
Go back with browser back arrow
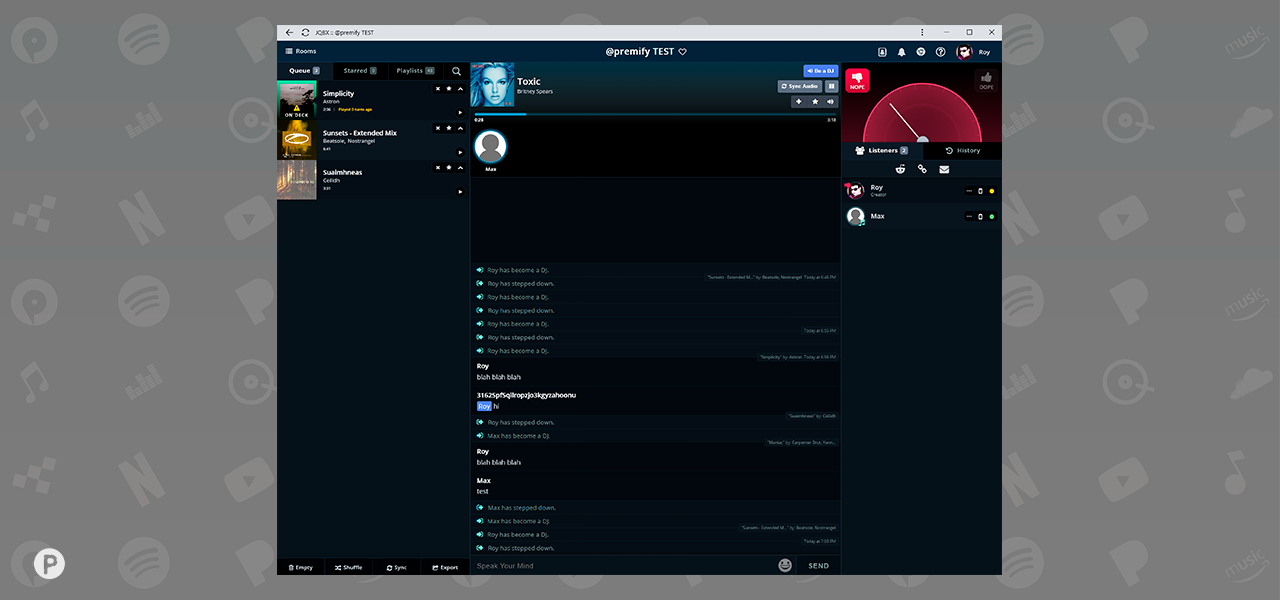point(290,32)
